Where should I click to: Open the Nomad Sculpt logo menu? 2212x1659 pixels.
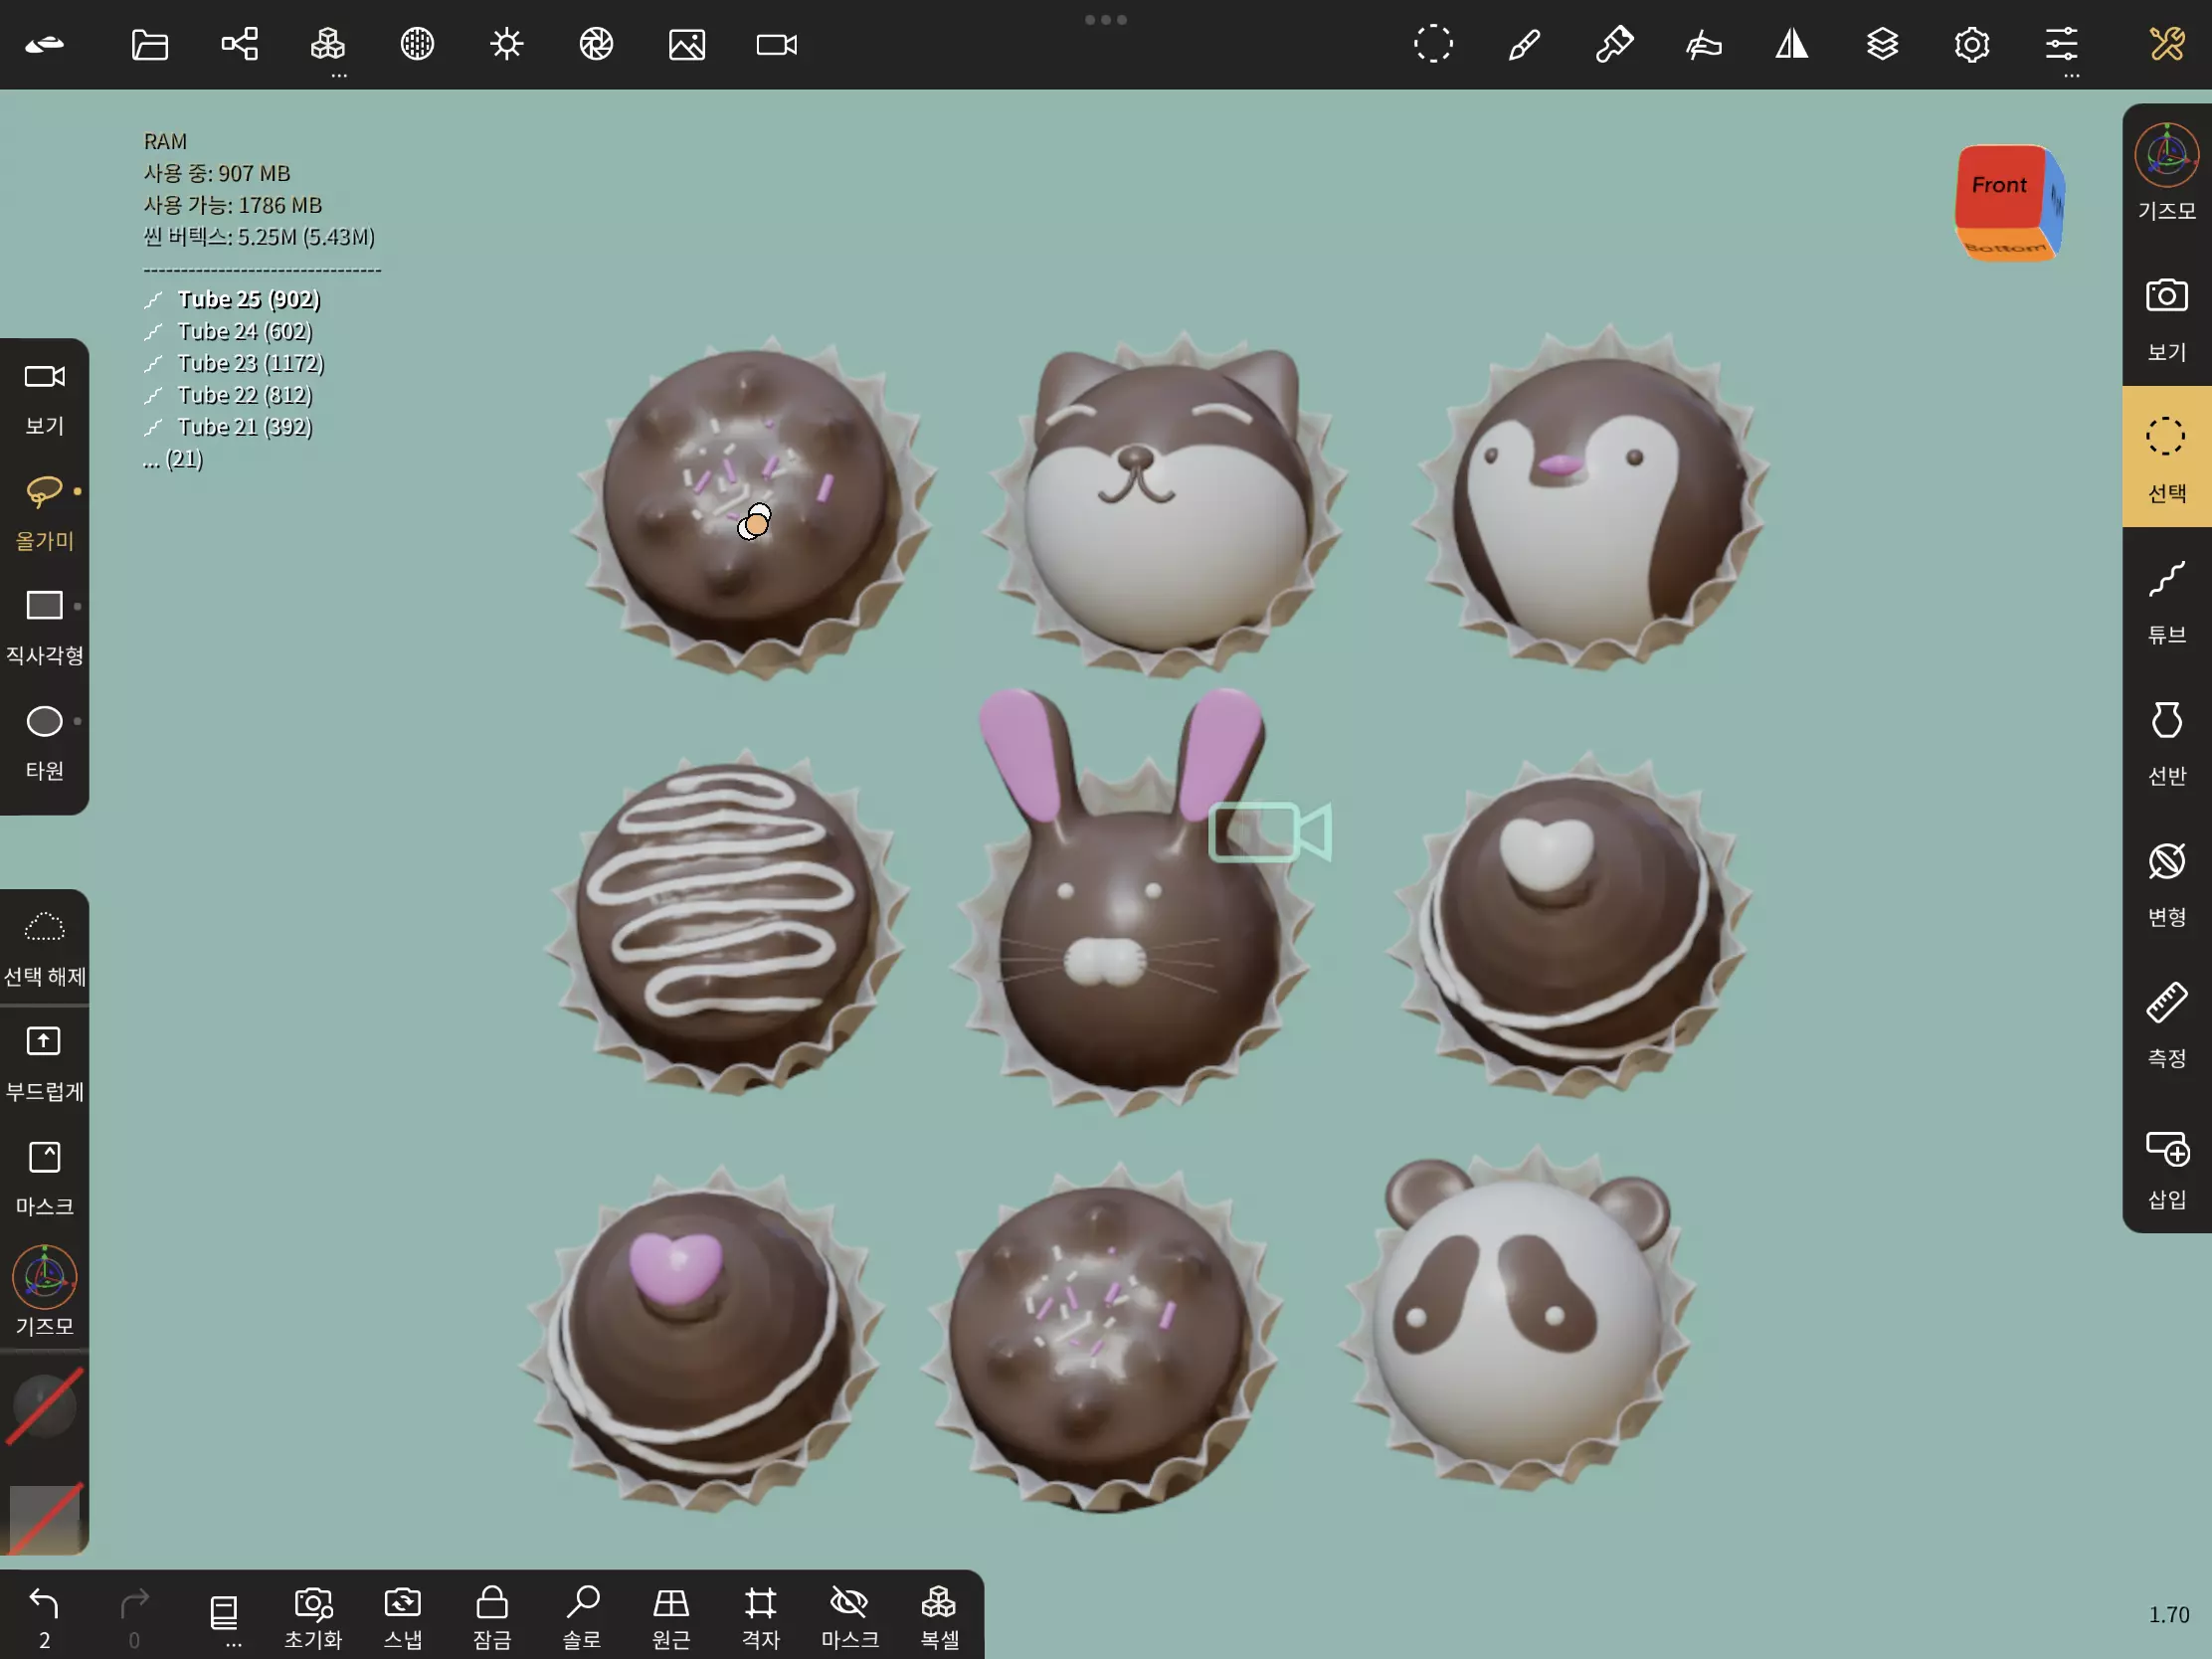coord(44,44)
